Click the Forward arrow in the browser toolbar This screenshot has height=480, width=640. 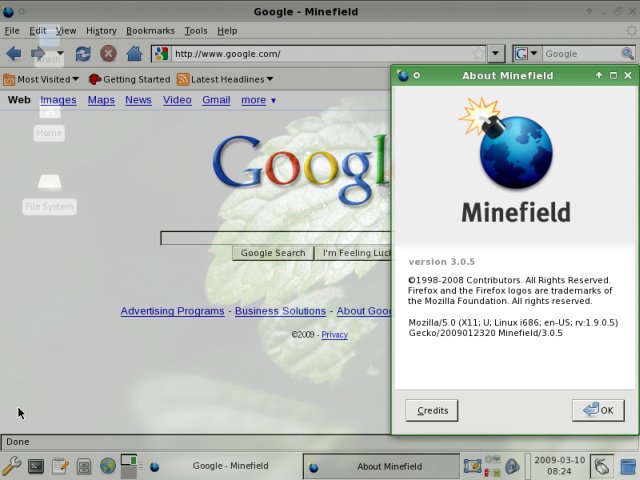39,53
